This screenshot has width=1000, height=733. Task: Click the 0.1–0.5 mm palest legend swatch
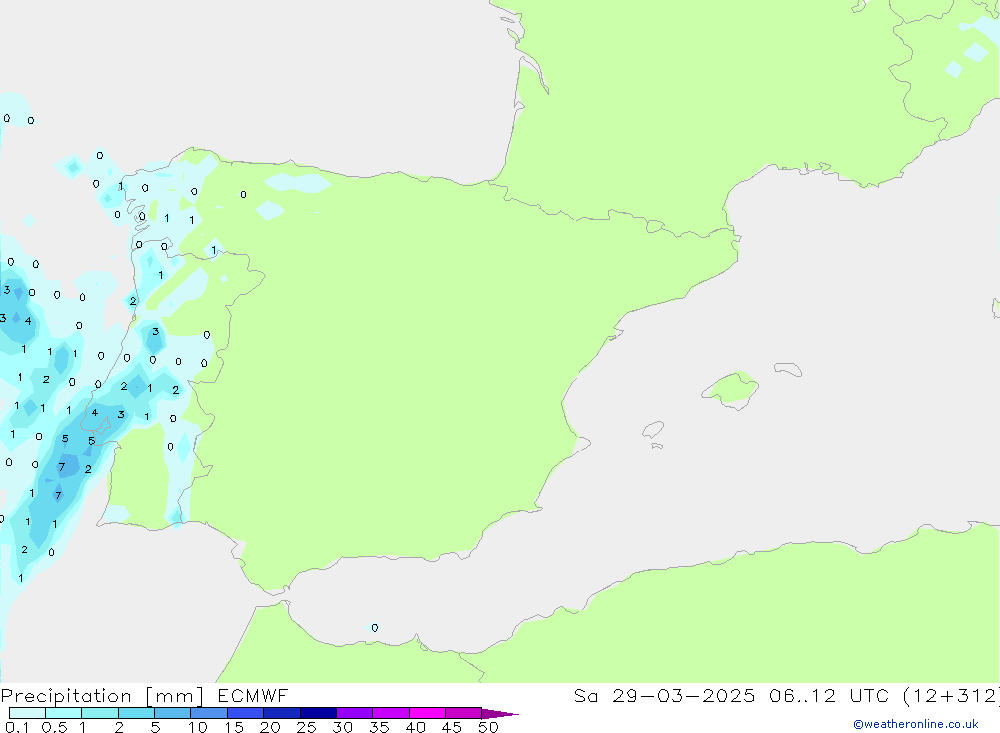tap(27, 713)
